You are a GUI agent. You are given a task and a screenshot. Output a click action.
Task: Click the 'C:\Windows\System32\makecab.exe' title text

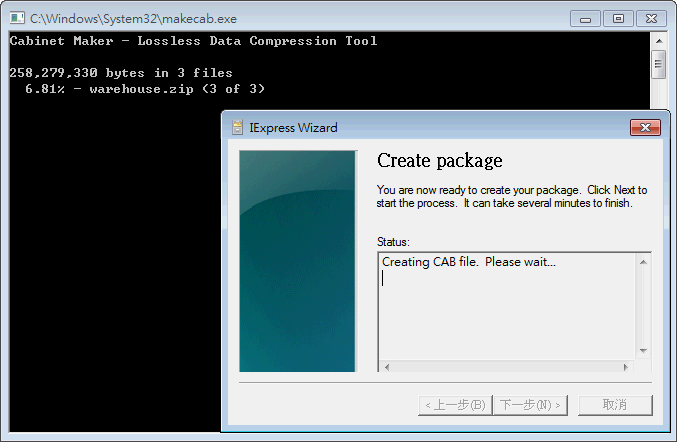pyautogui.click(x=133, y=19)
